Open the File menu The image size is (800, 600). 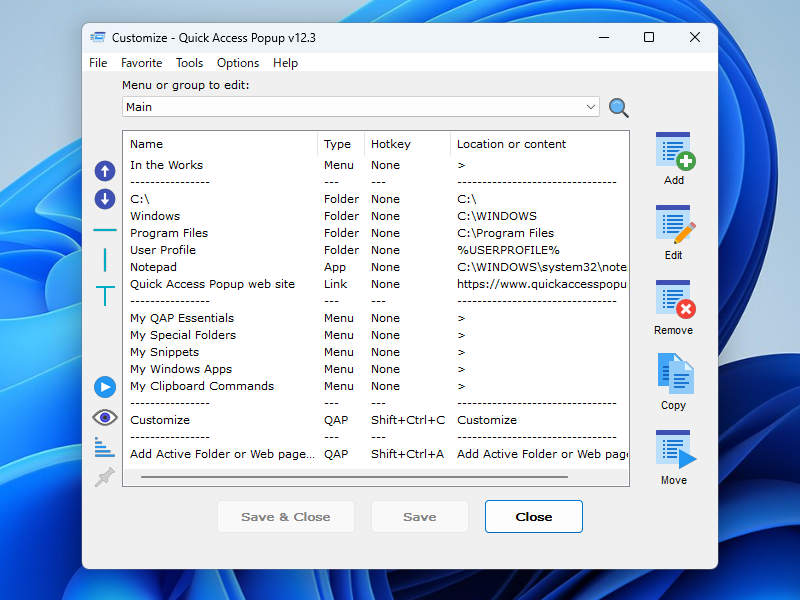(x=98, y=63)
